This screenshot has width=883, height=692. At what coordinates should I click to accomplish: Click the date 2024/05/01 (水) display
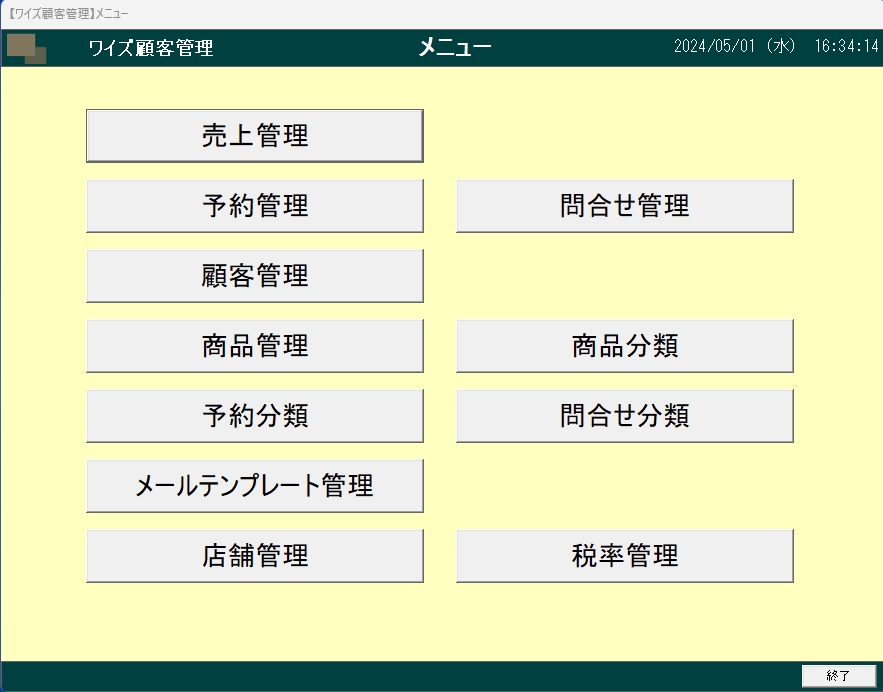(734, 47)
